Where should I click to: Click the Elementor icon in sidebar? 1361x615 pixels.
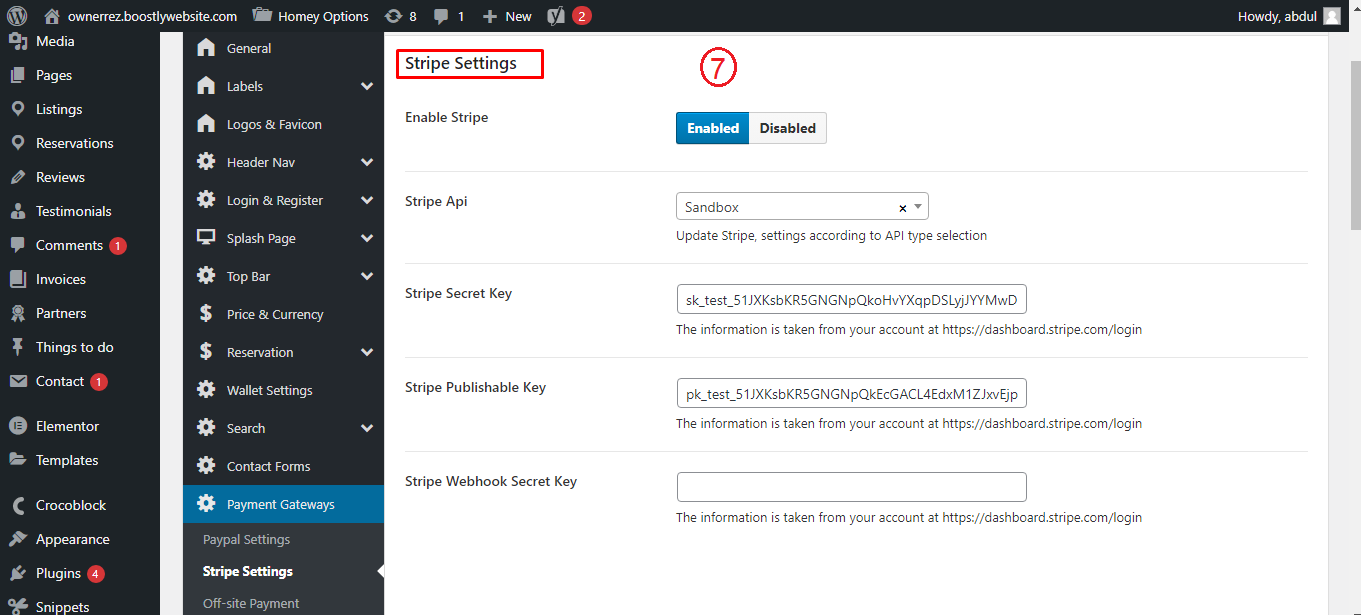[x=17, y=426]
